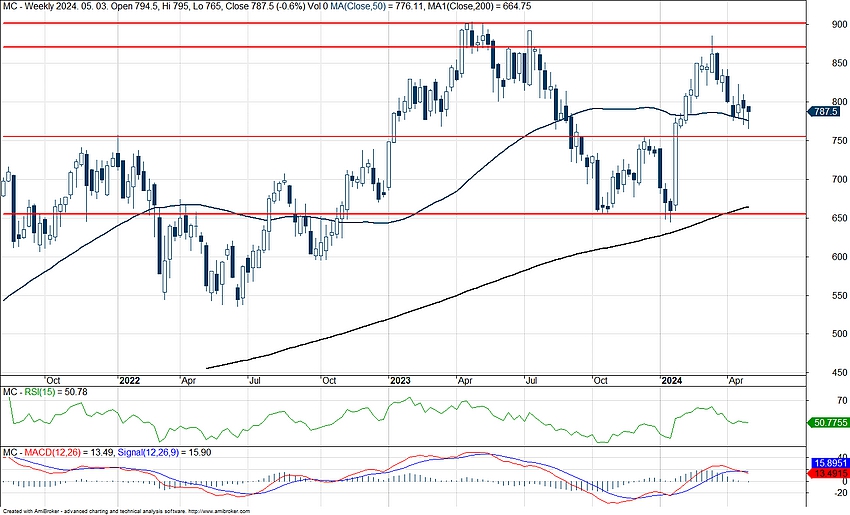Click the 2022 year label on time axis

130,381
